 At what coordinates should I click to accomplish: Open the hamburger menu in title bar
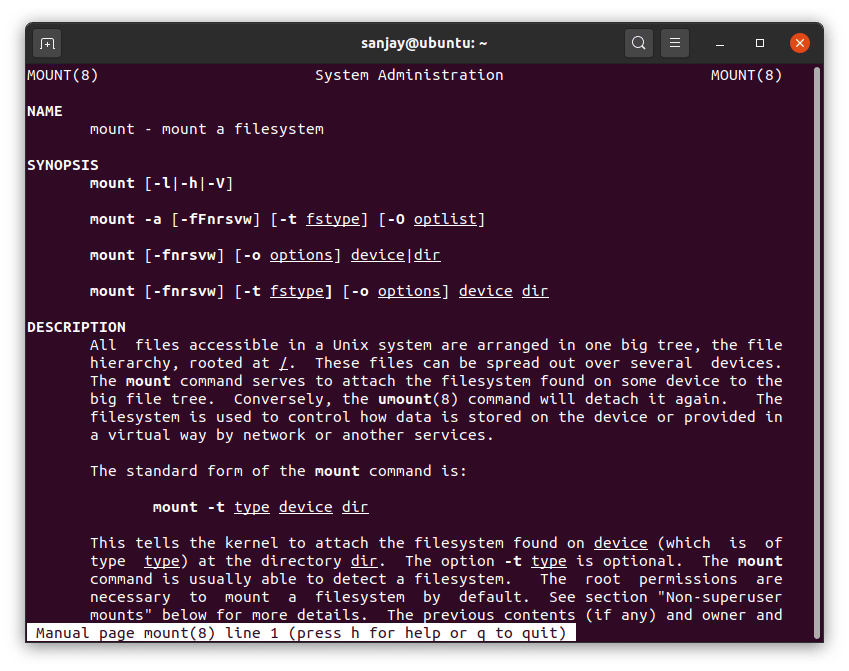[x=675, y=43]
